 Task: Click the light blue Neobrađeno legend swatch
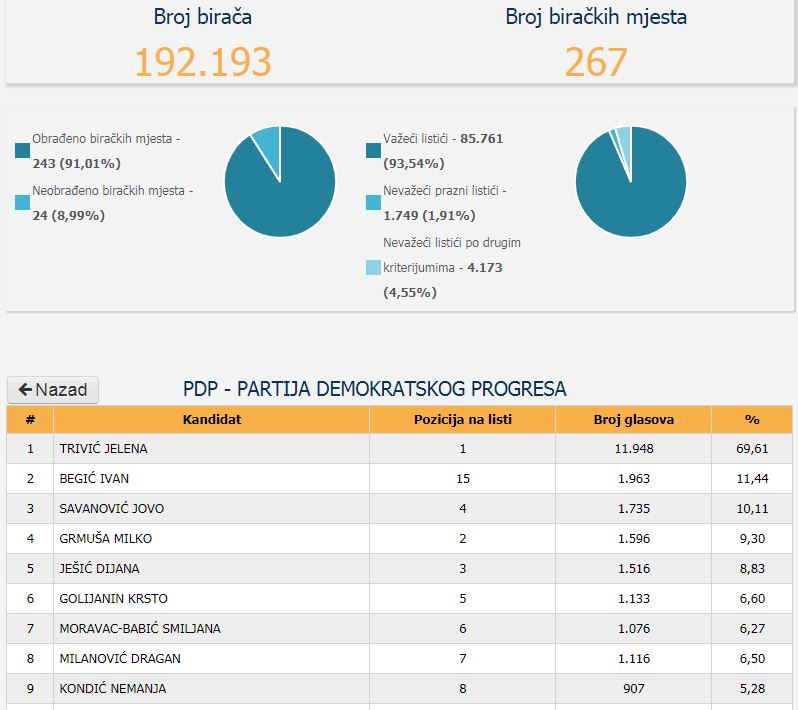tap(23, 202)
